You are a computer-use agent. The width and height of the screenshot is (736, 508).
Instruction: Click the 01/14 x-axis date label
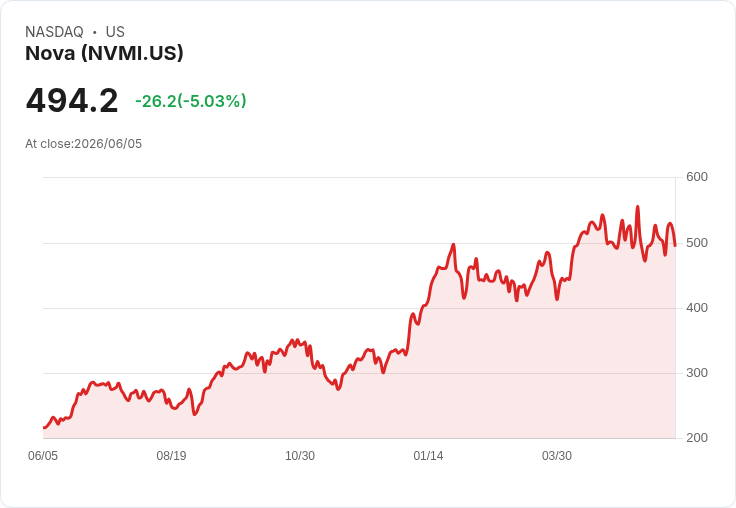coord(428,456)
